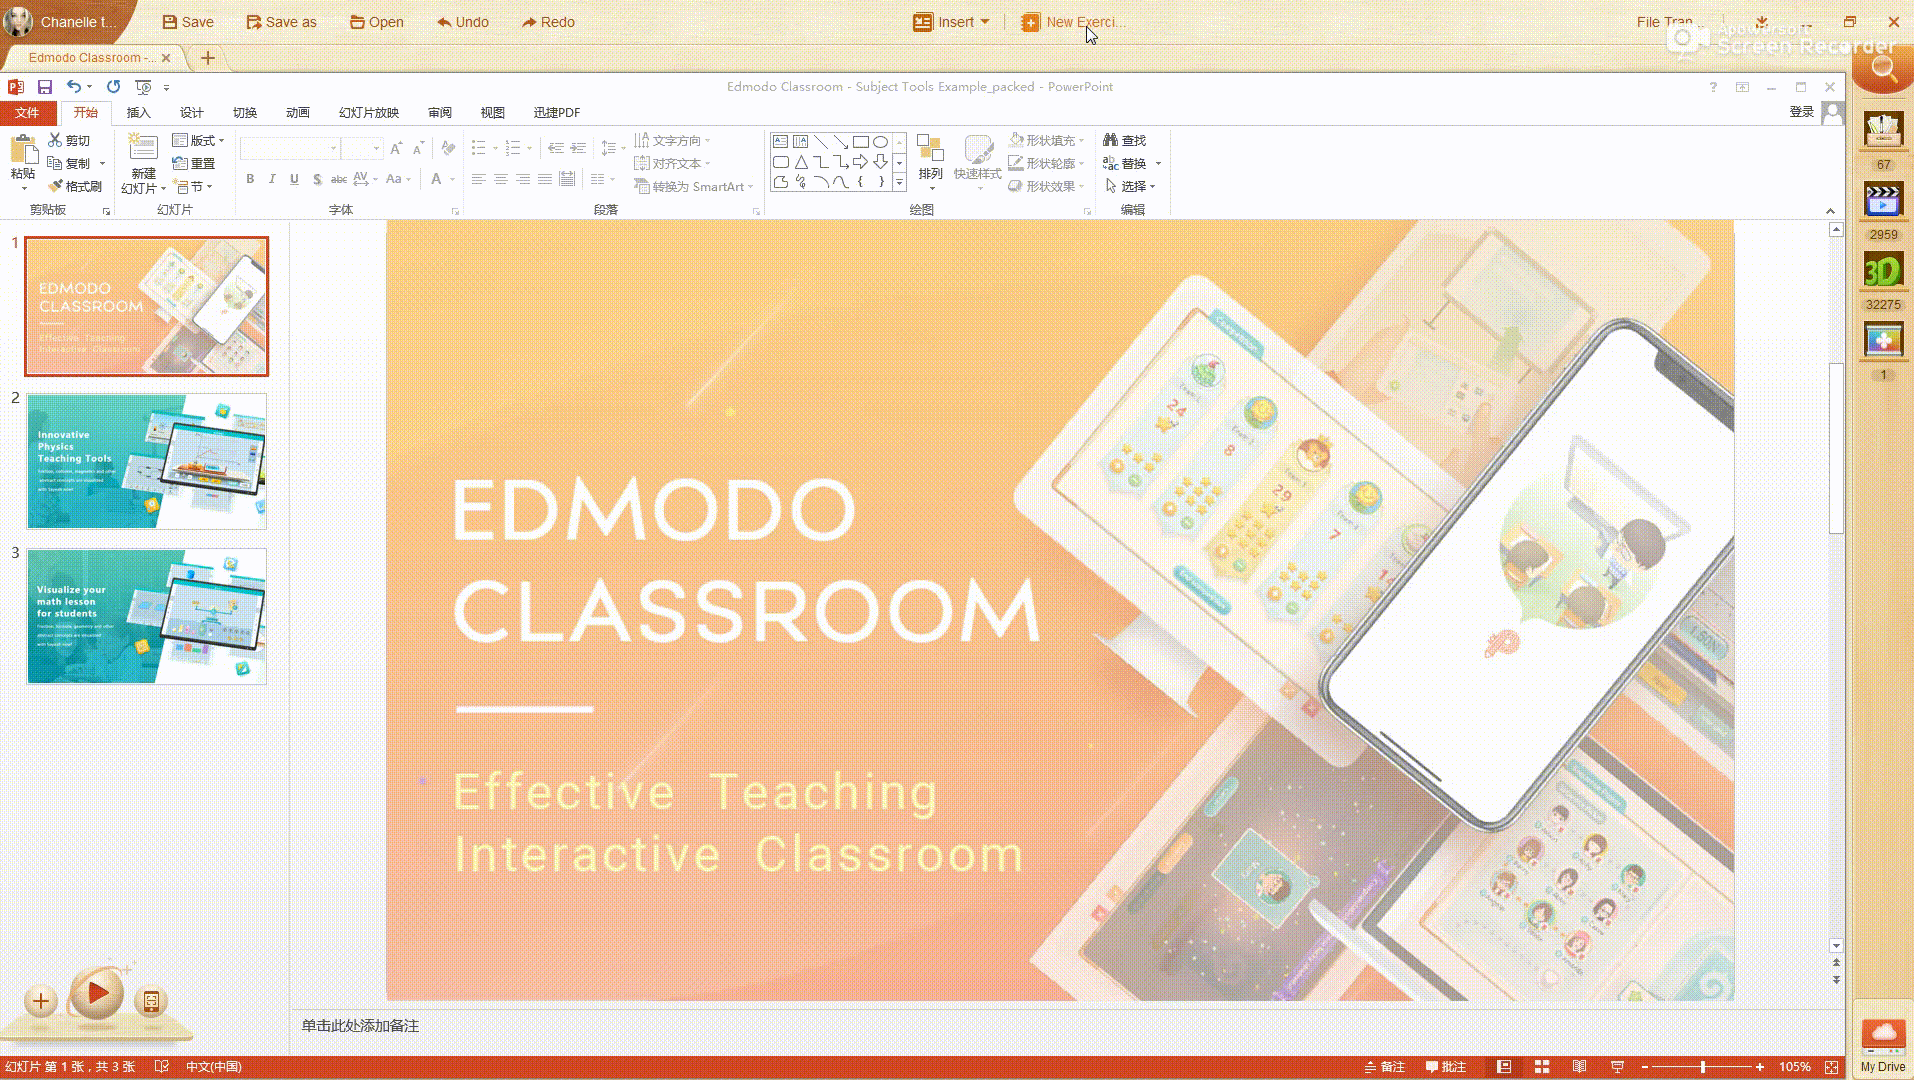The width and height of the screenshot is (1914, 1080).
Task: Switch to slide sorter view icon
Action: pos(1542,1067)
